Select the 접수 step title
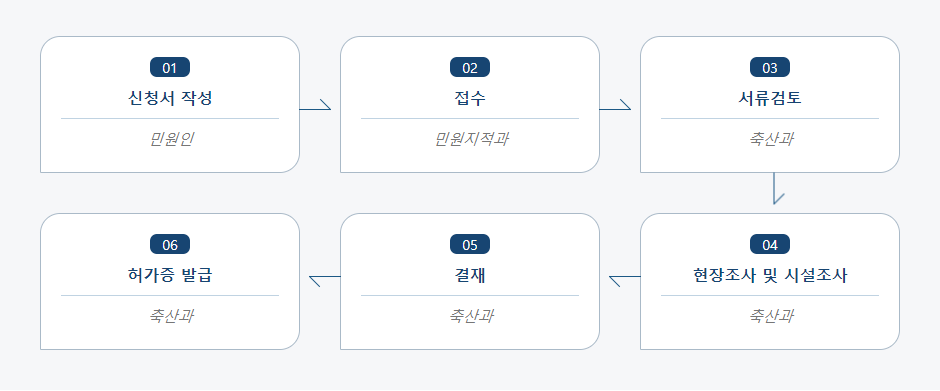Screen dimensions: 940x391 470,98
